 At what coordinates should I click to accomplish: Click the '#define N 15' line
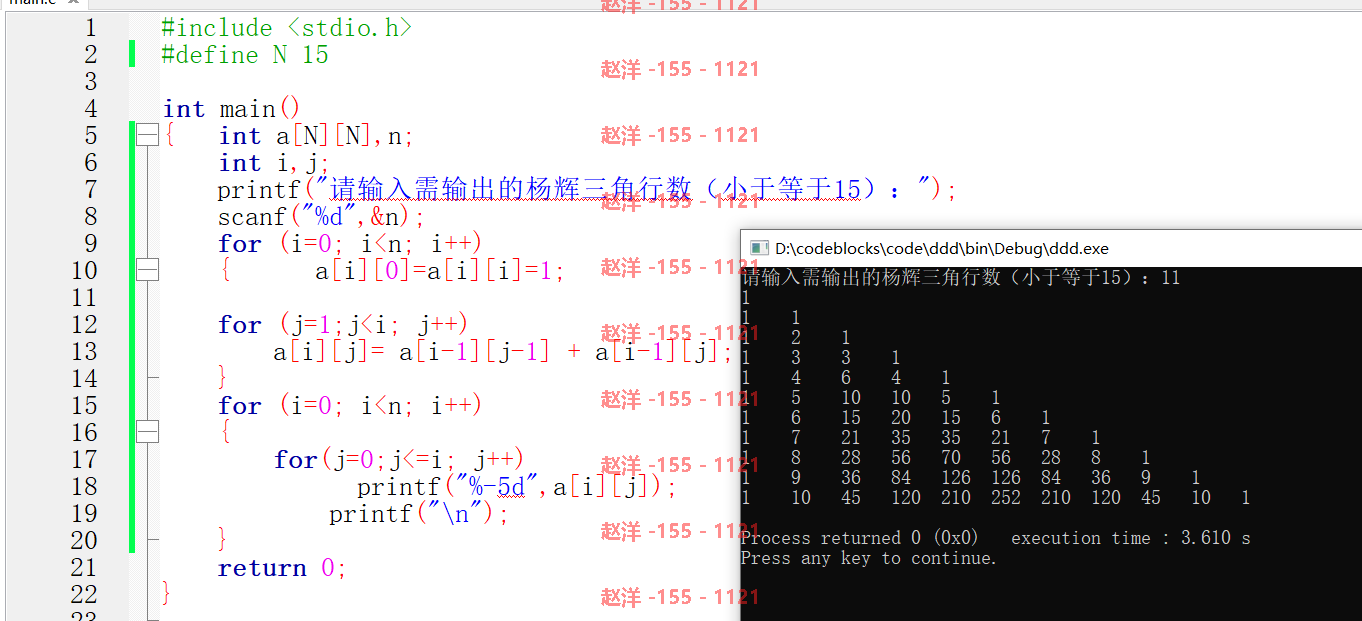245,55
